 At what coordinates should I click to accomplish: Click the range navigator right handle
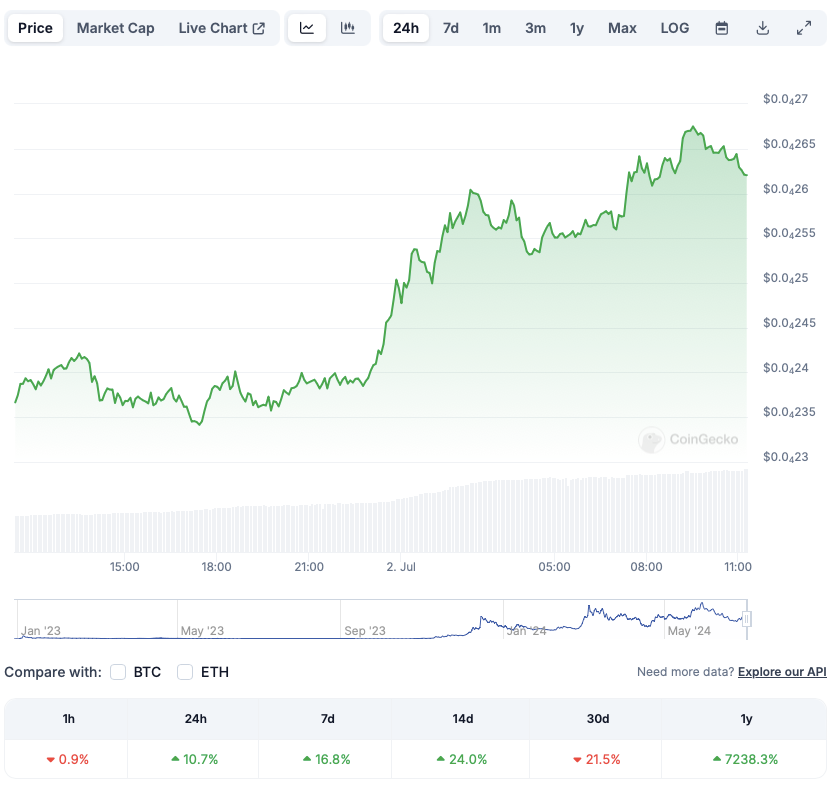747,619
